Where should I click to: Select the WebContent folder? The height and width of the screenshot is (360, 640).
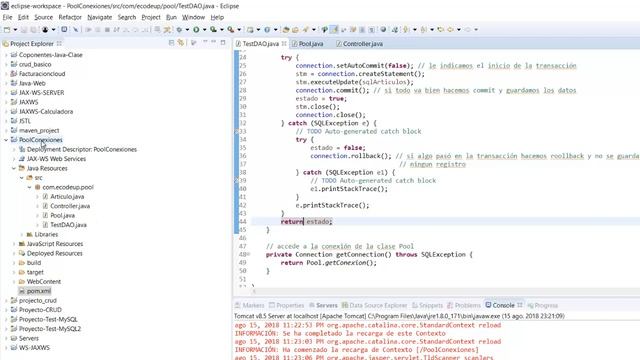(43, 282)
